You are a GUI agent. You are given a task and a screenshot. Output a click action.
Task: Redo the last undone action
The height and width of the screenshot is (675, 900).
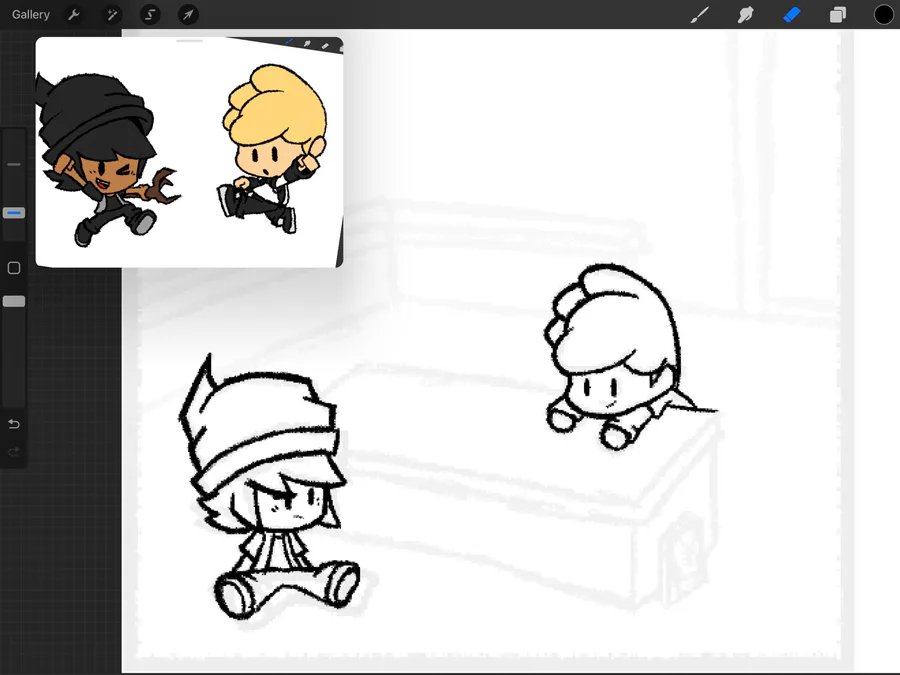pos(14,452)
